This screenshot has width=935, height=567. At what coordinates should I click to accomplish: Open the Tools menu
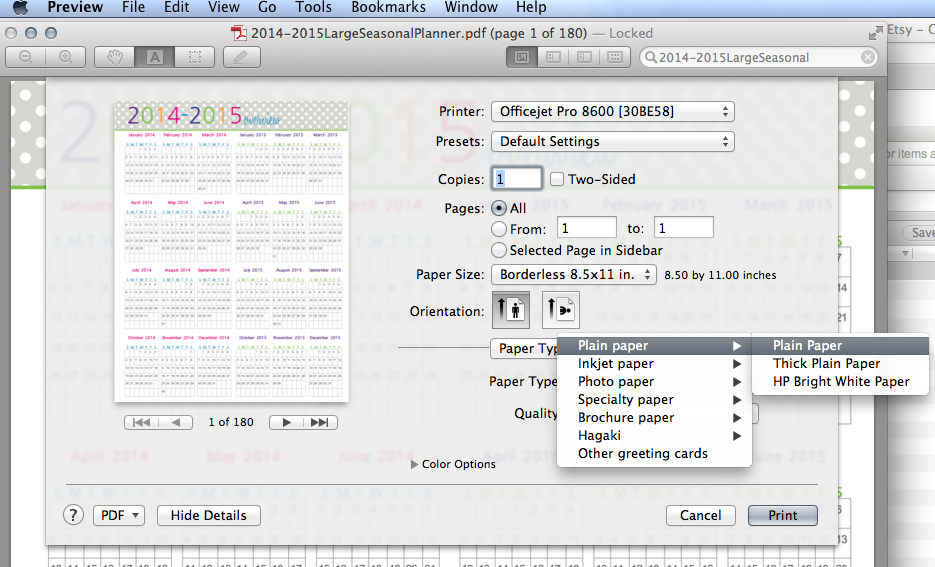click(314, 7)
